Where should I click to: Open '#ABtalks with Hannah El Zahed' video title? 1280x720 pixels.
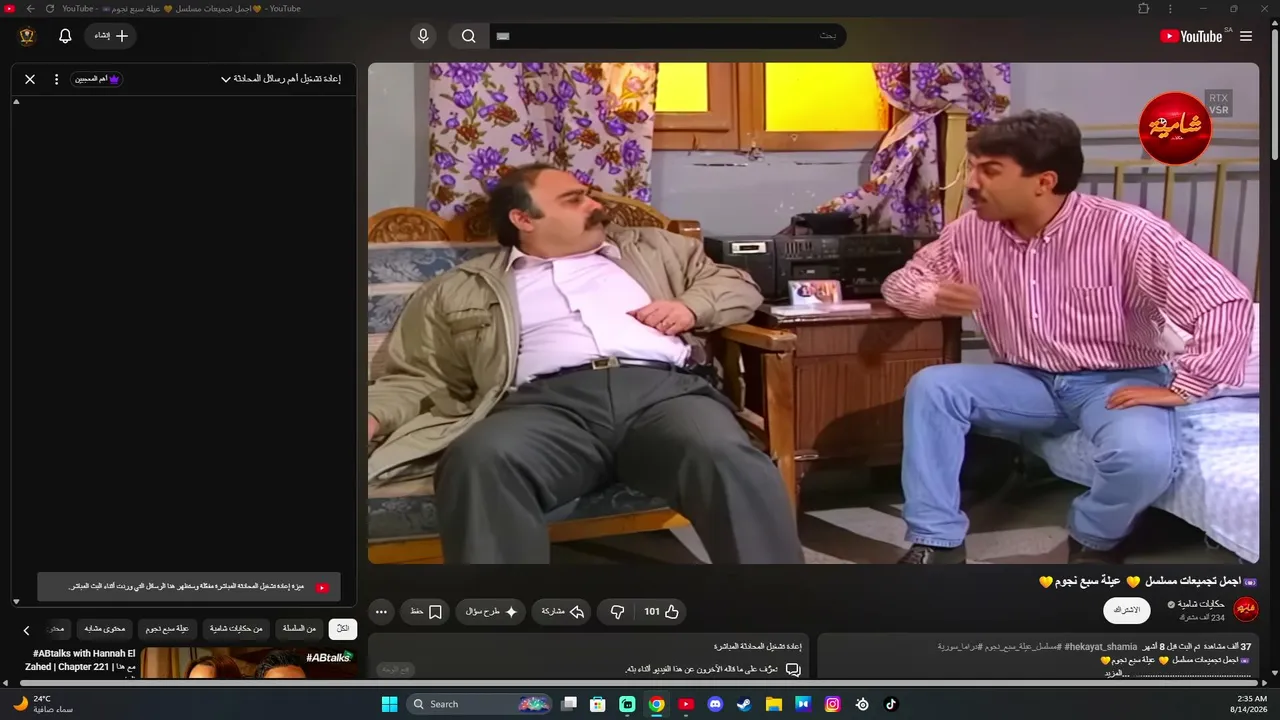80,660
